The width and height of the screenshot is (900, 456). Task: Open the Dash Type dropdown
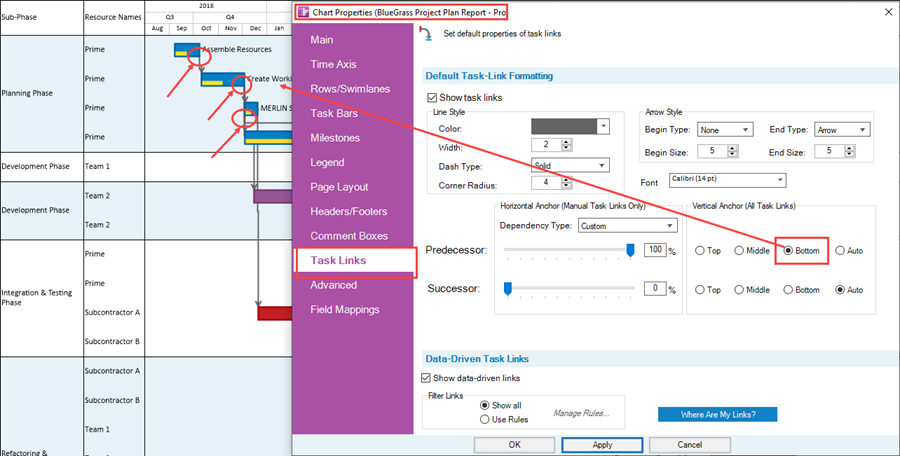570,165
